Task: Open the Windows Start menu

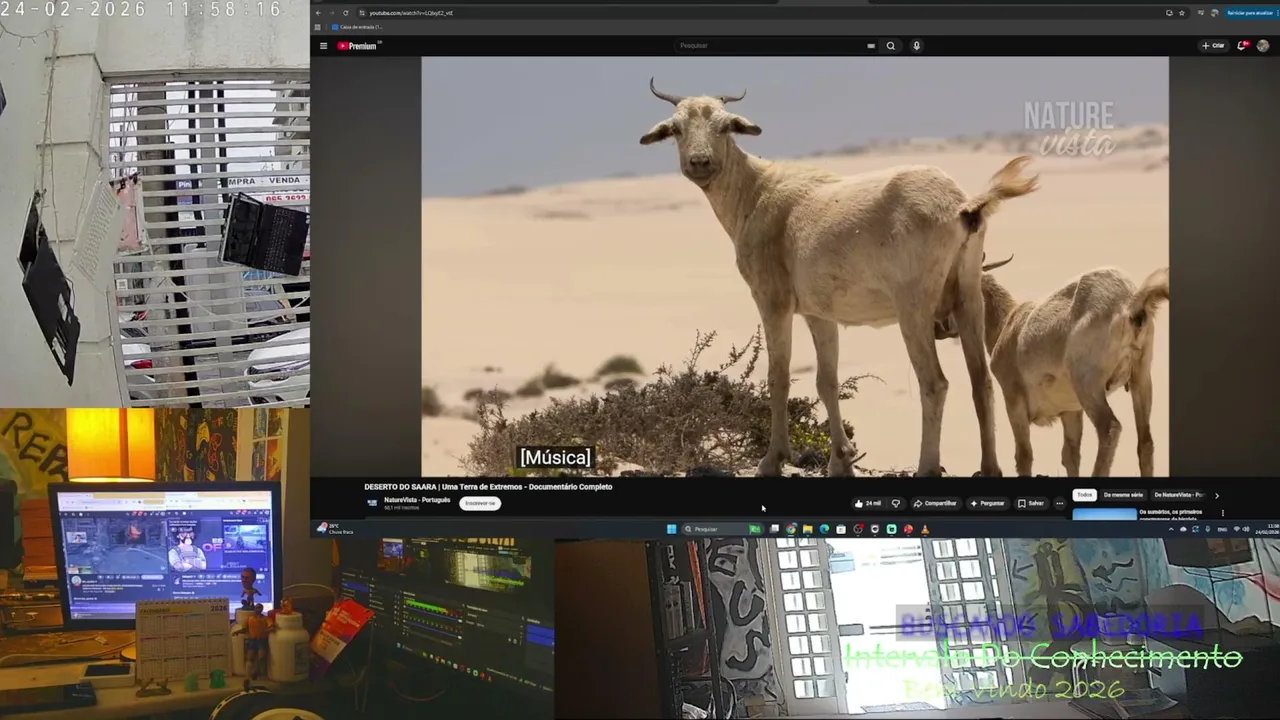Action: 672,529
